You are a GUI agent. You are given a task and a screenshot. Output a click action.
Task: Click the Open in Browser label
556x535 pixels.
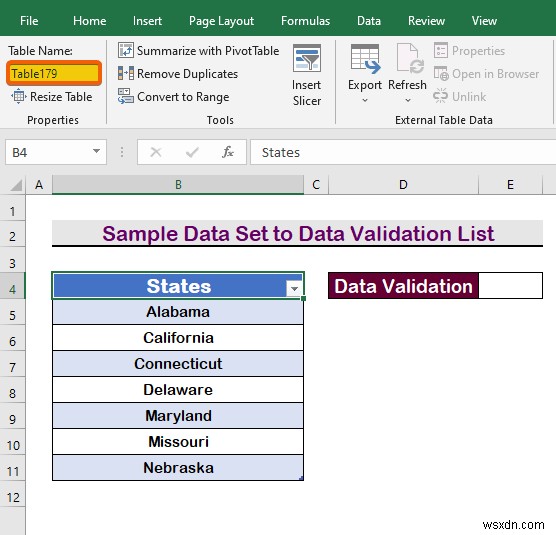coord(495,74)
